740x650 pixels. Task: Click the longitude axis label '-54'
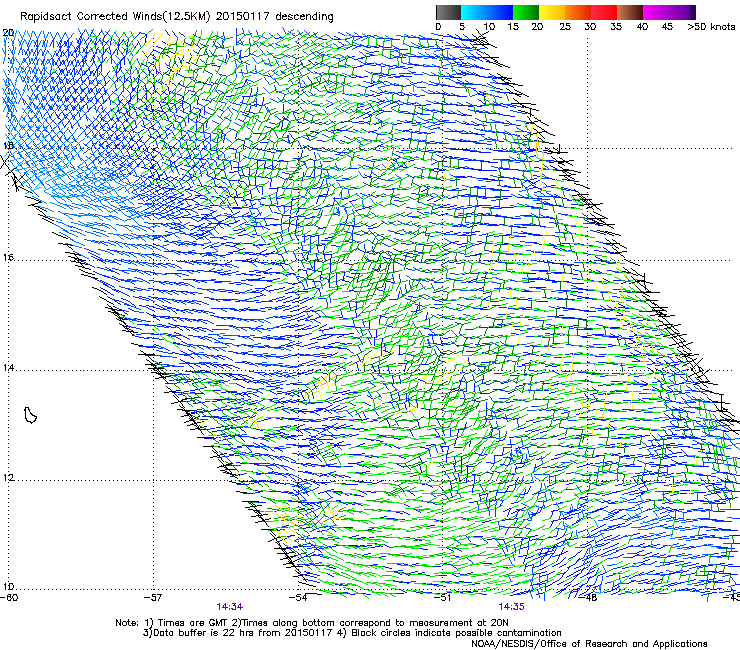tap(298, 598)
